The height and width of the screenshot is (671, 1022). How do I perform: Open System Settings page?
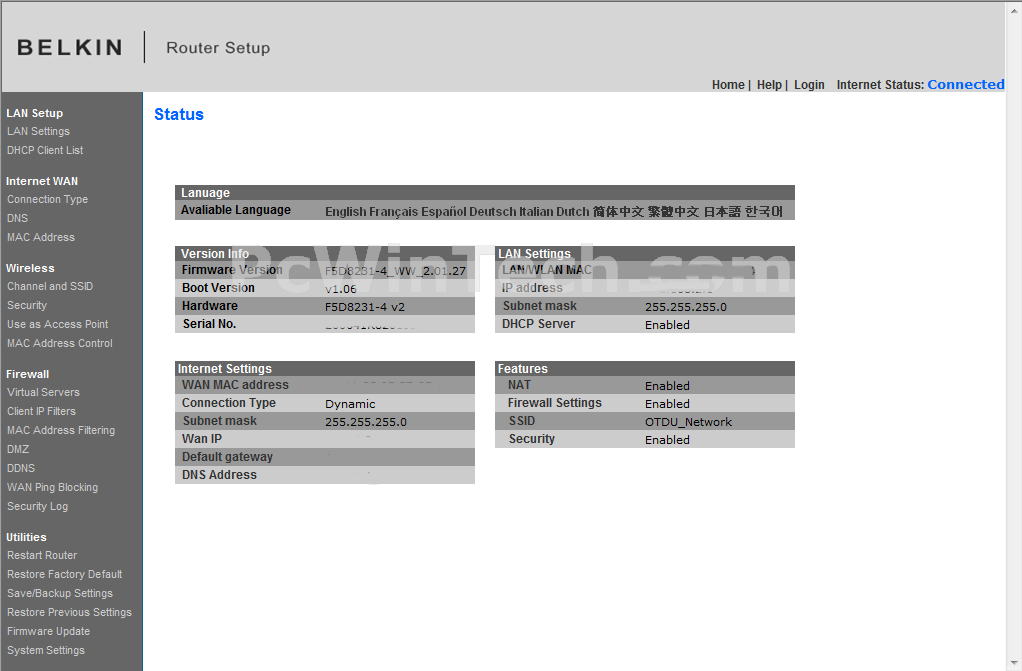click(46, 650)
